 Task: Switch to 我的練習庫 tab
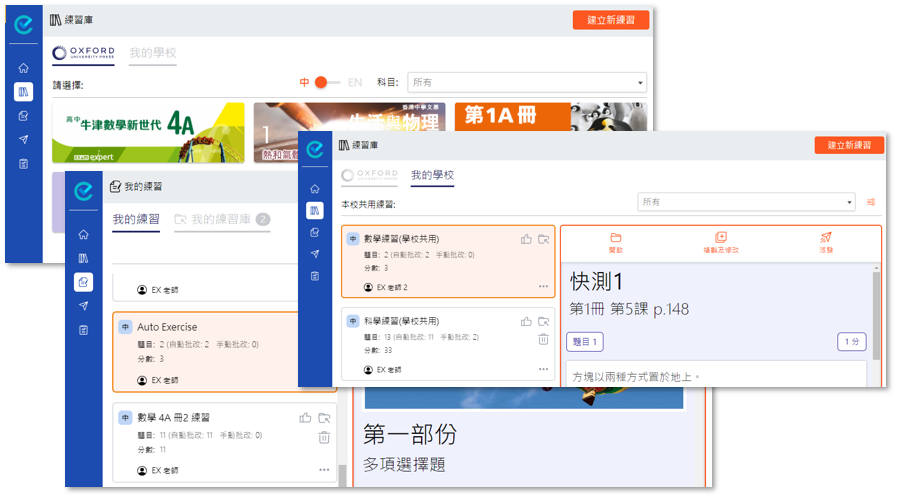[x=221, y=219]
